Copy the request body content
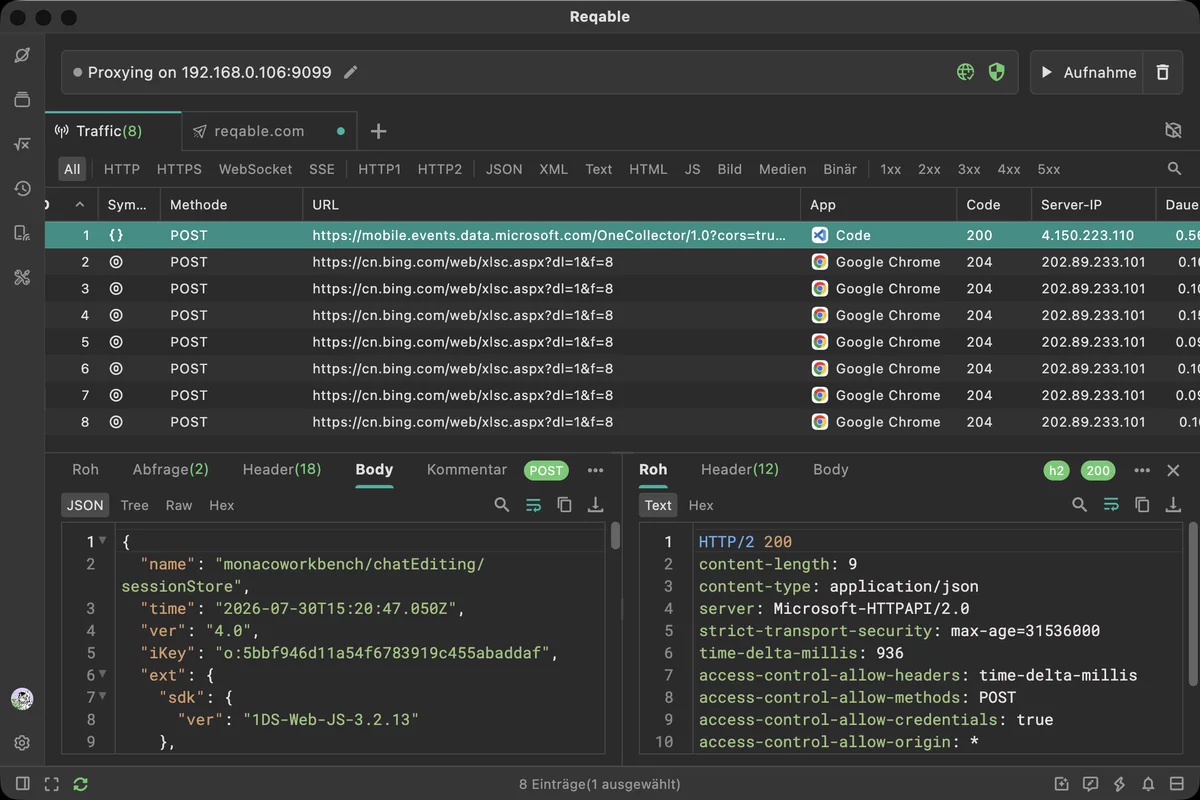 [564, 505]
